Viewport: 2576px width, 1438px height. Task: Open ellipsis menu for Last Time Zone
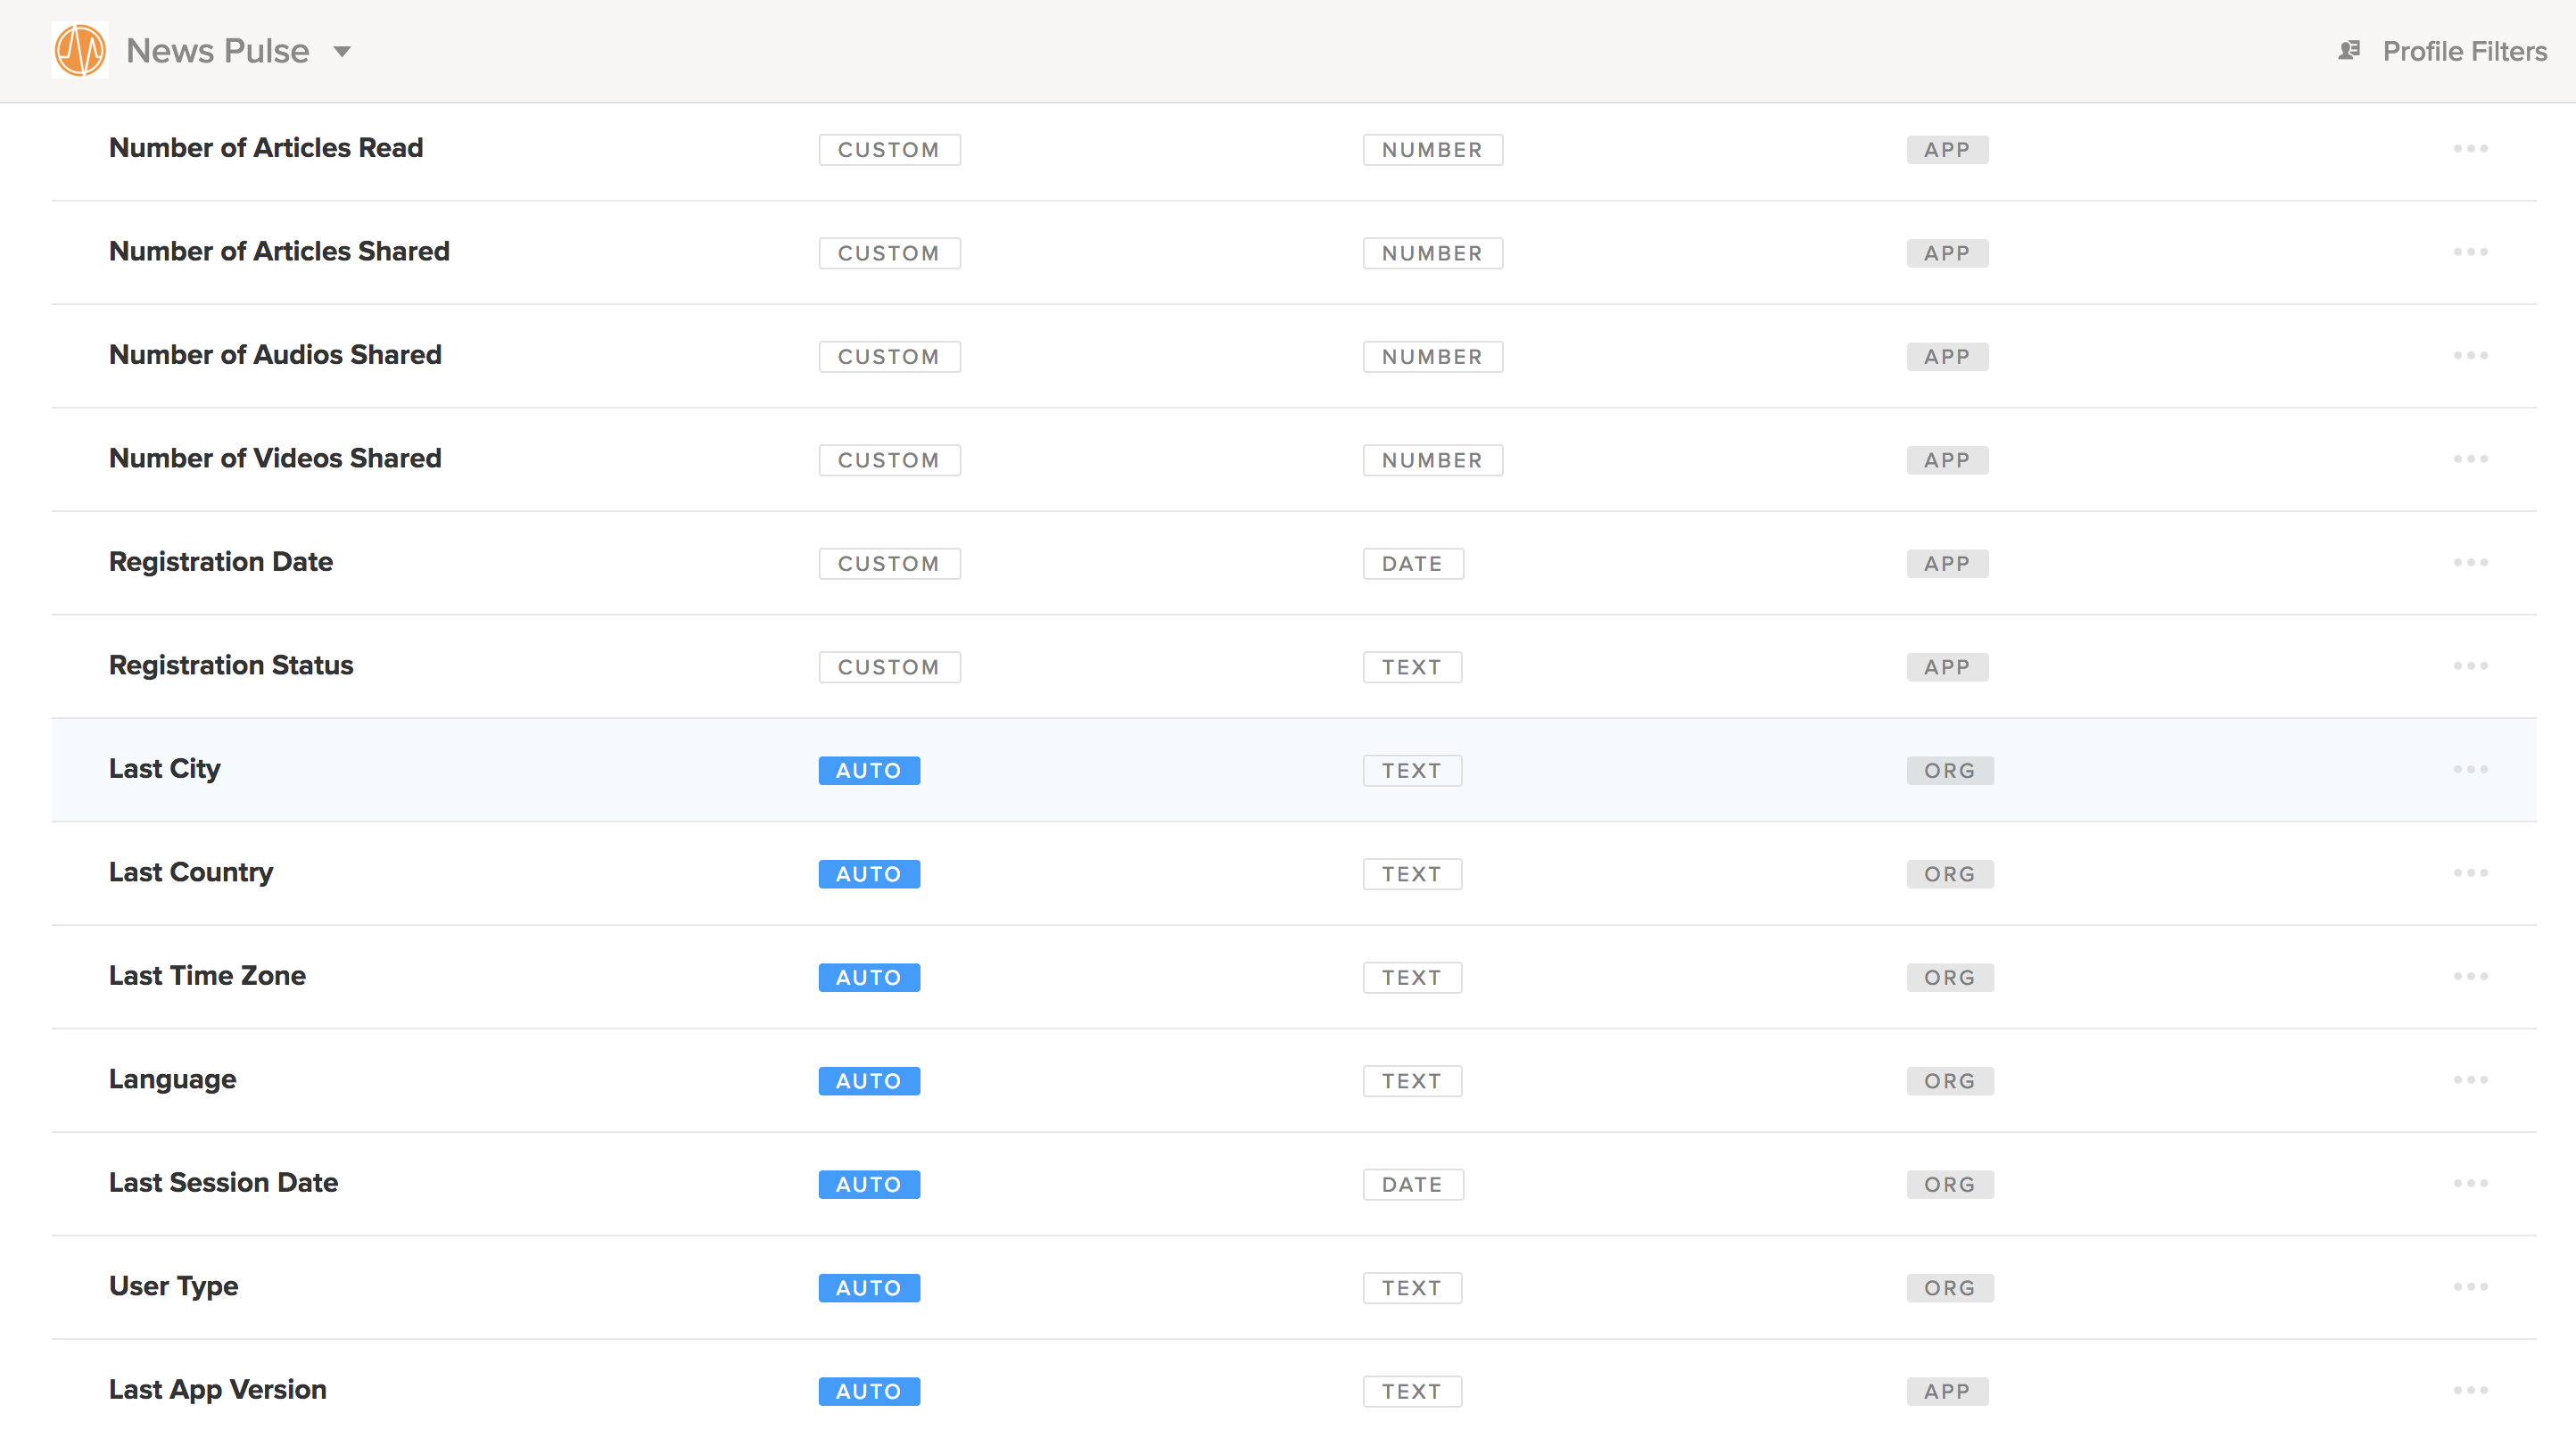[x=2470, y=977]
